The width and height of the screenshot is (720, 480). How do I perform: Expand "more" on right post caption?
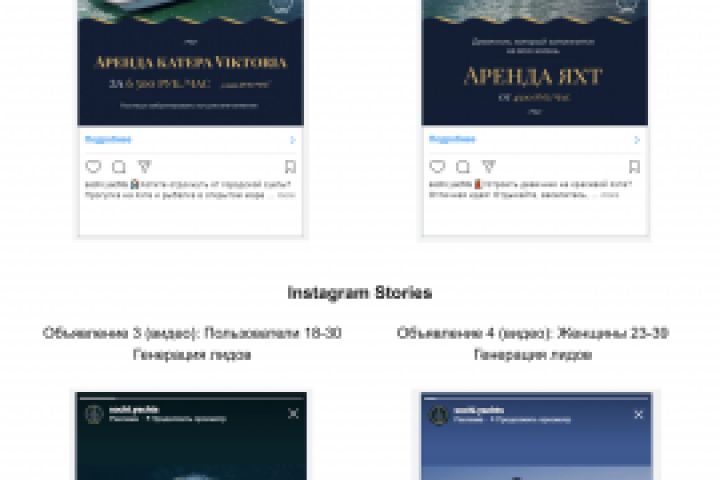tap(609, 195)
